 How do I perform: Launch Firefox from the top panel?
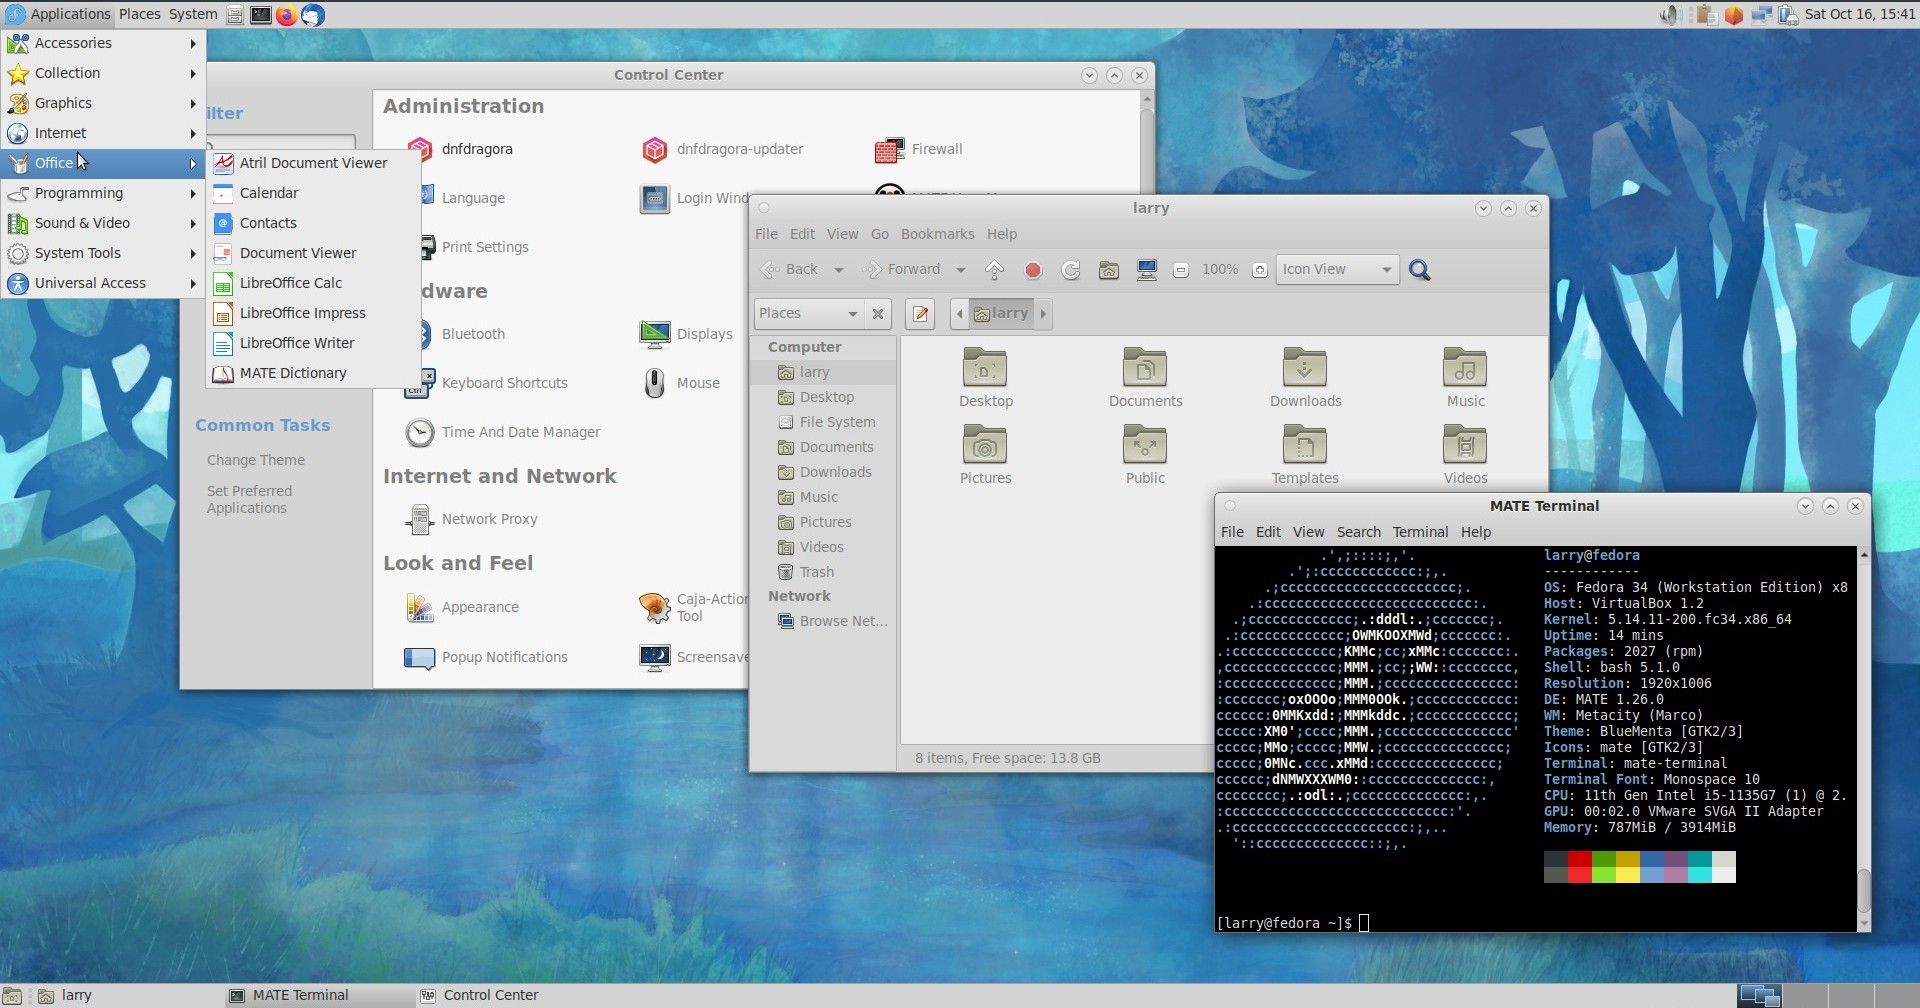click(287, 15)
